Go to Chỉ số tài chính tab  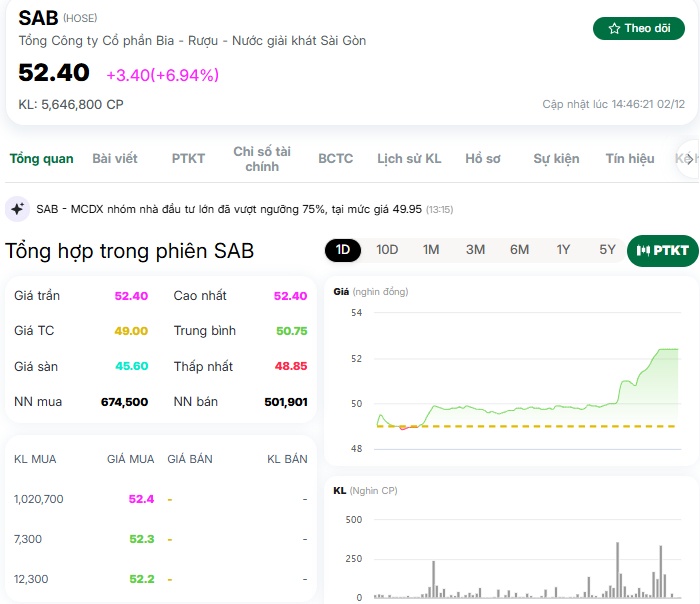pyautogui.click(x=262, y=159)
